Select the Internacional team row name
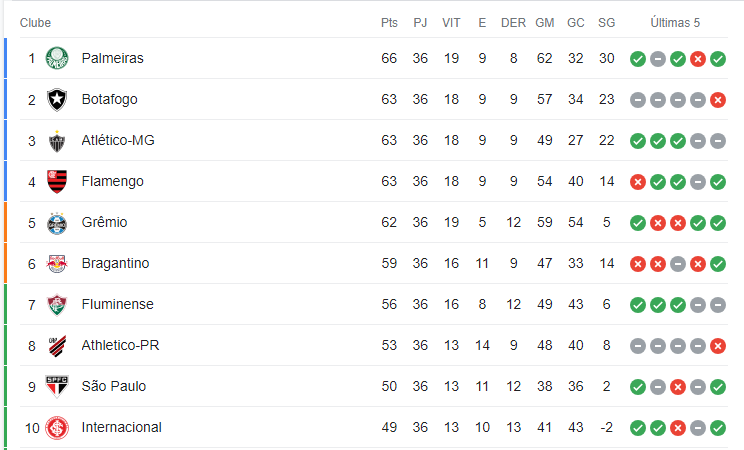The width and height of the screenshot is (744, 450). tap(121, 427)
